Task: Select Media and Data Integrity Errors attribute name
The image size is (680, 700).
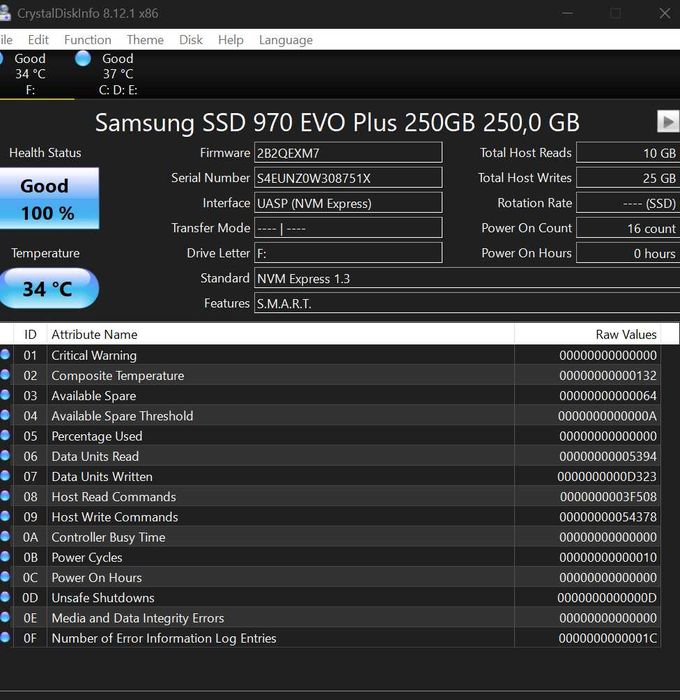Action: tap(138, 618)
